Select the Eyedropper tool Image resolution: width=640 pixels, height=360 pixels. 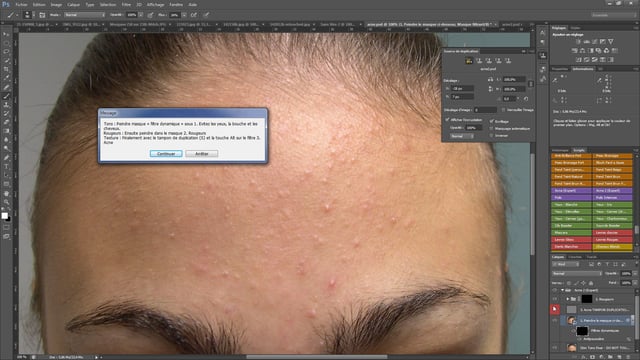tap(6, 78)
